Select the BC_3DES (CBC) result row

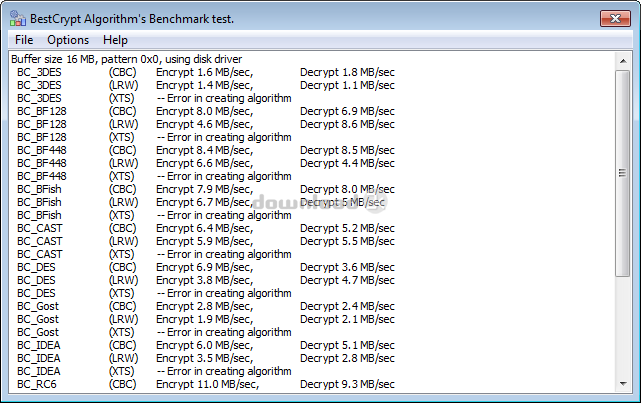coord(206,72)
